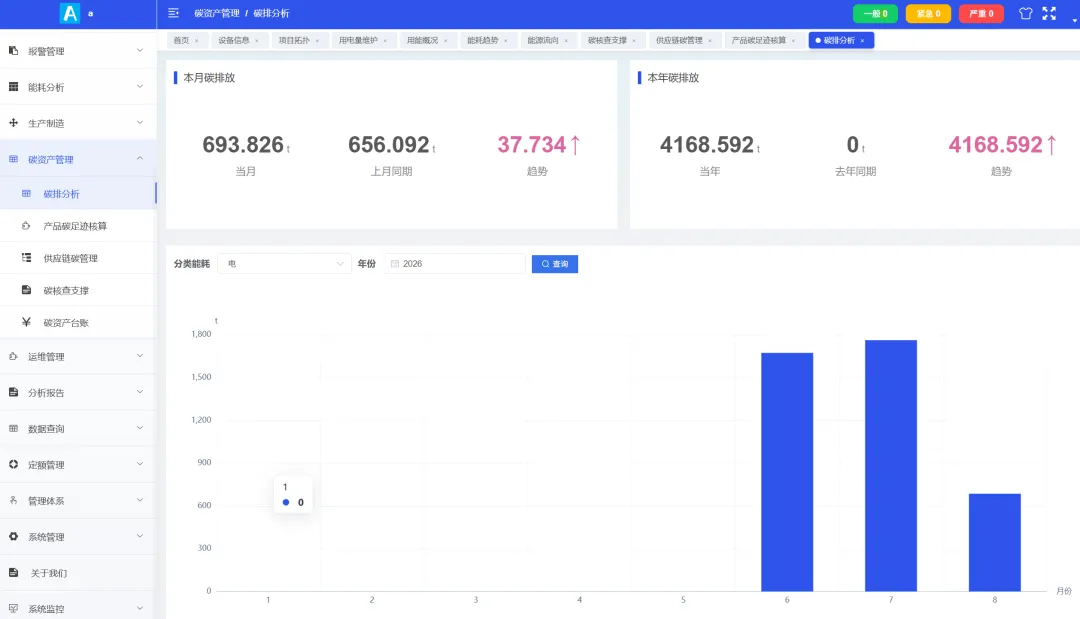Close the 能源流向 tab
This screenshot has width=1080, height=619.
point(566,41)
